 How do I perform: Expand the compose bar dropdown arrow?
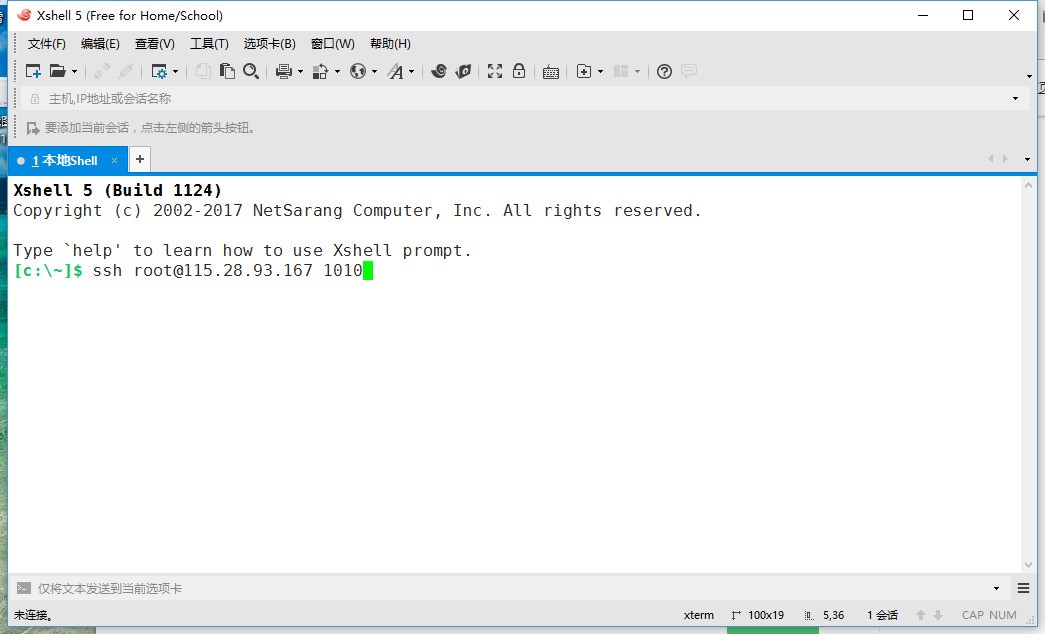point(996,589)
